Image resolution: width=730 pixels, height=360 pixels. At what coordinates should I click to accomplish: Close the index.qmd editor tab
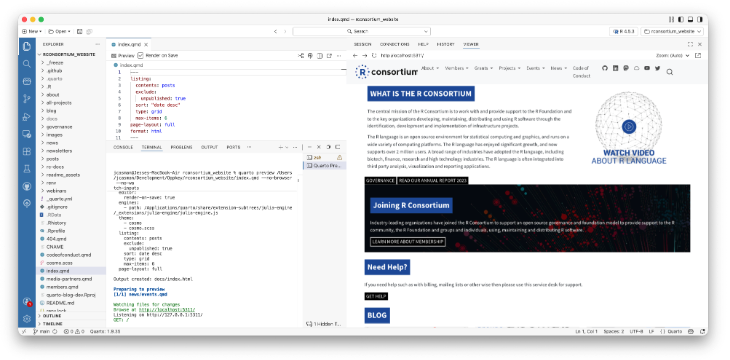coord(146,45)
